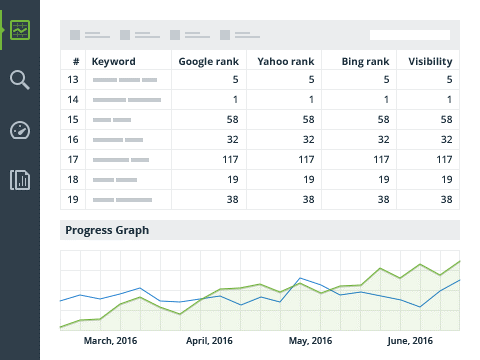Click Google rank value 58 in row 15
Image resolution: width=480 pixels, height=360 pixels.
click(233, 120)
